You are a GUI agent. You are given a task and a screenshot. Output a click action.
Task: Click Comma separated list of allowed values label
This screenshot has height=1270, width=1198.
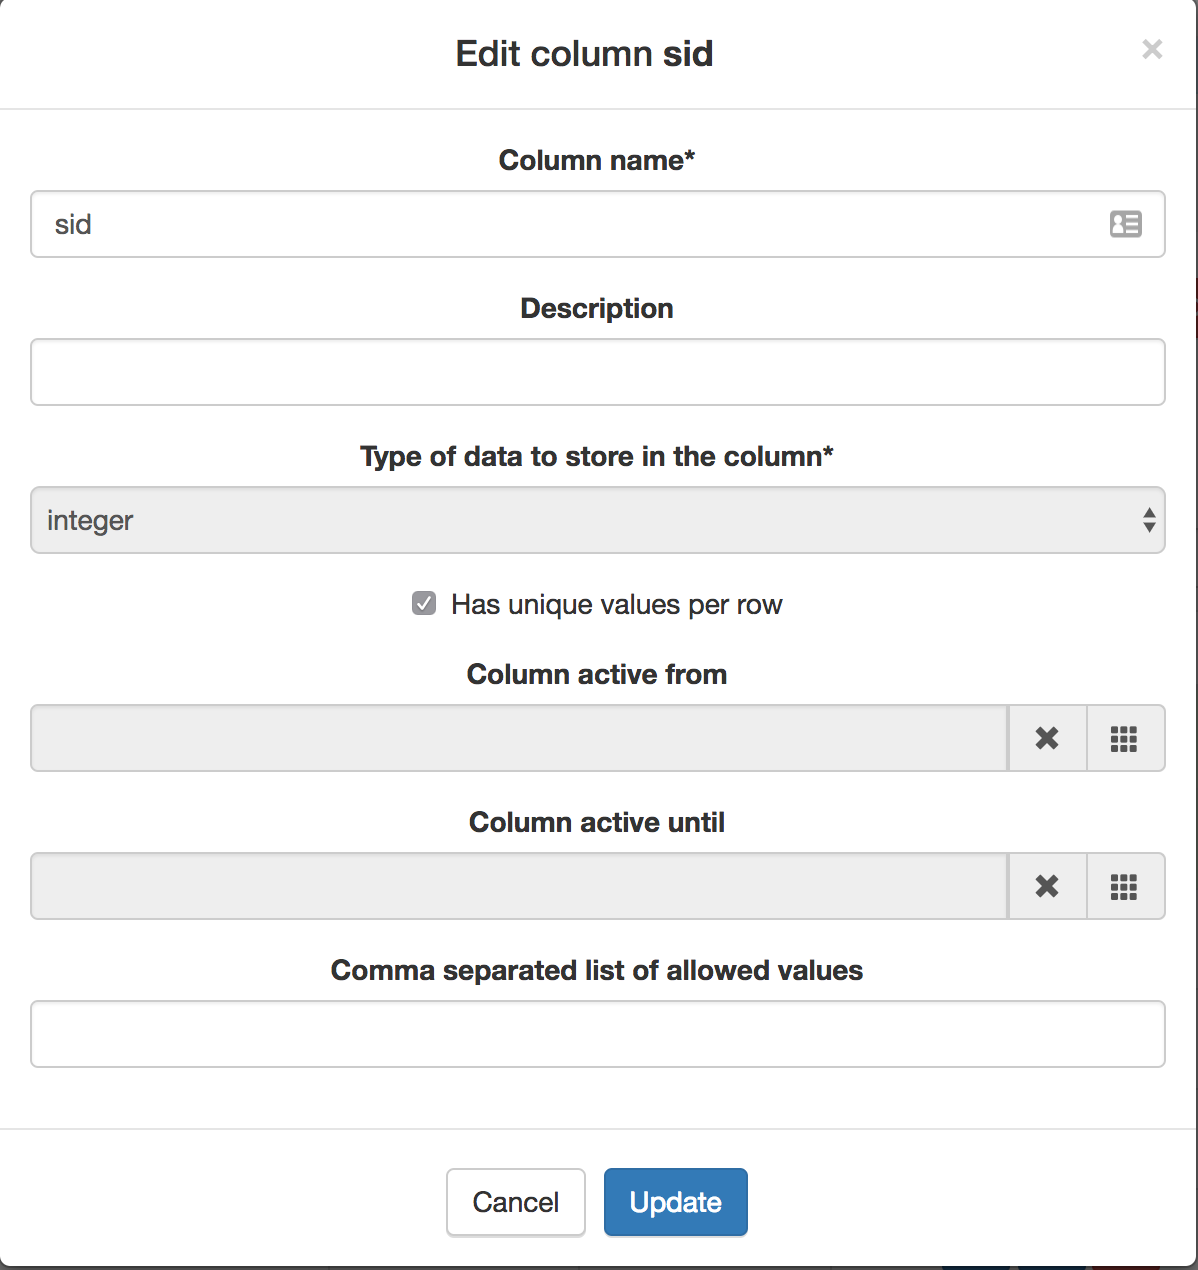click(597, 970)
